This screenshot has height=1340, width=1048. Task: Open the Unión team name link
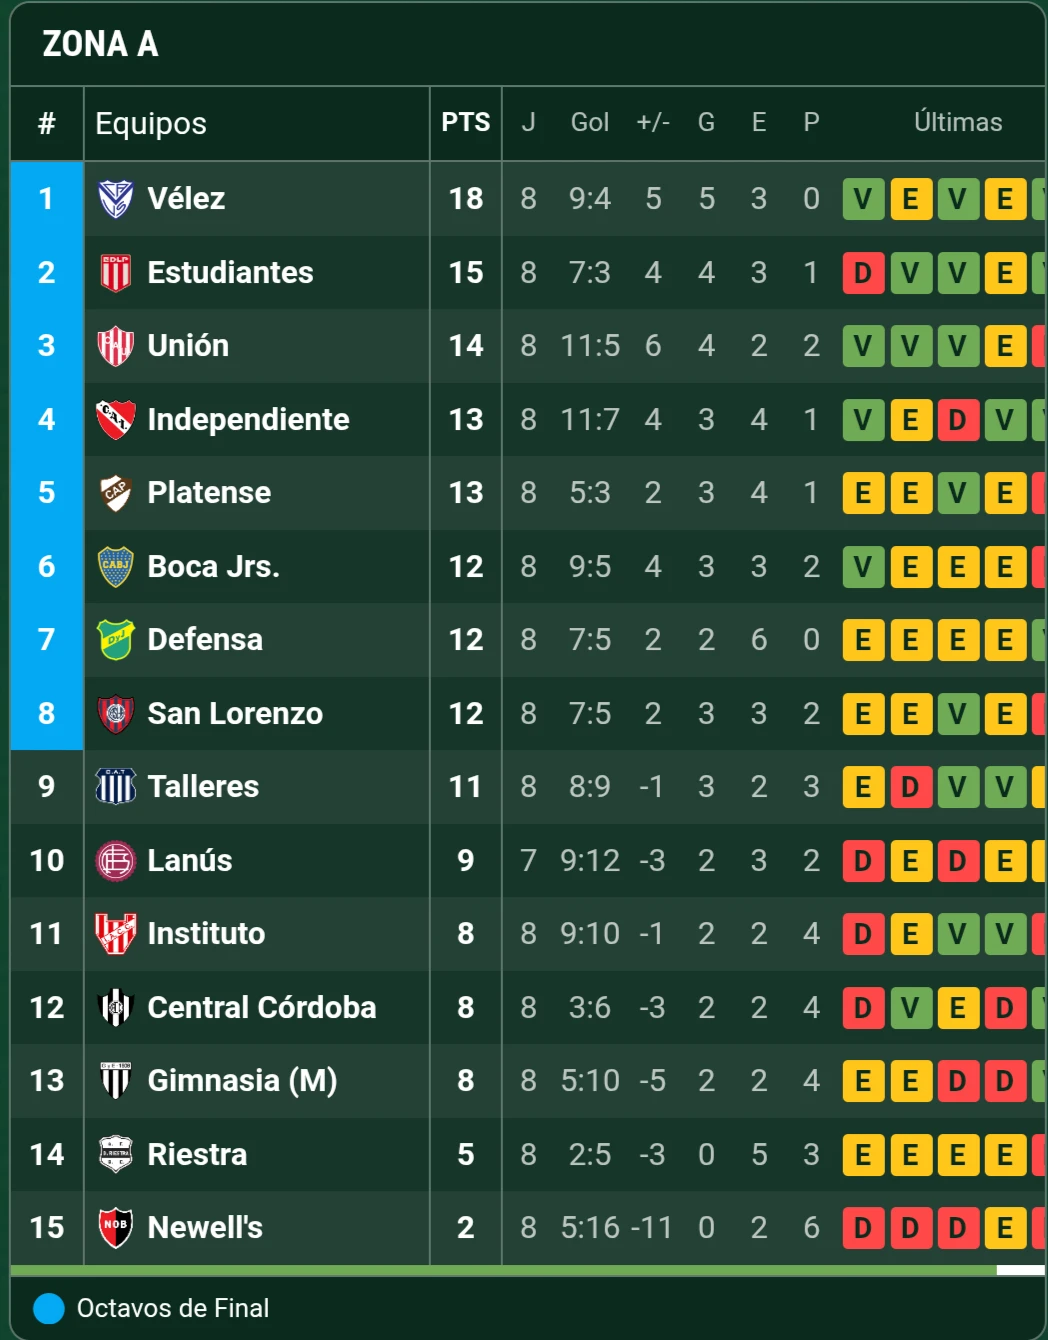click(x=188, y=346)
